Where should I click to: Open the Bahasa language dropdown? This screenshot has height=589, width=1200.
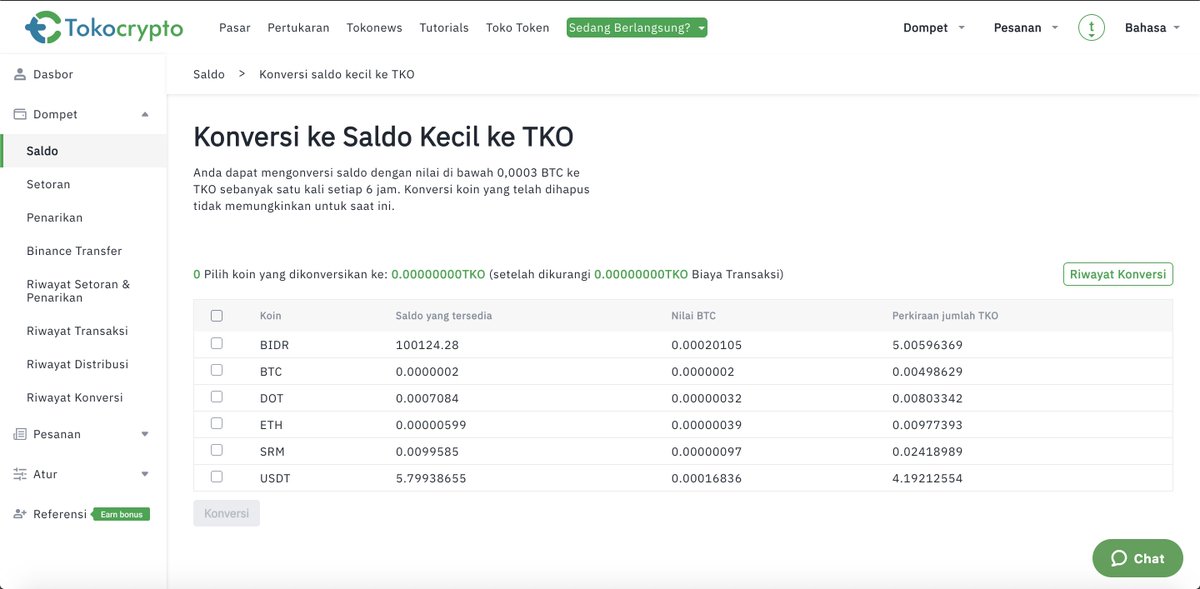pyautogui.click(x=1152, y=28)
